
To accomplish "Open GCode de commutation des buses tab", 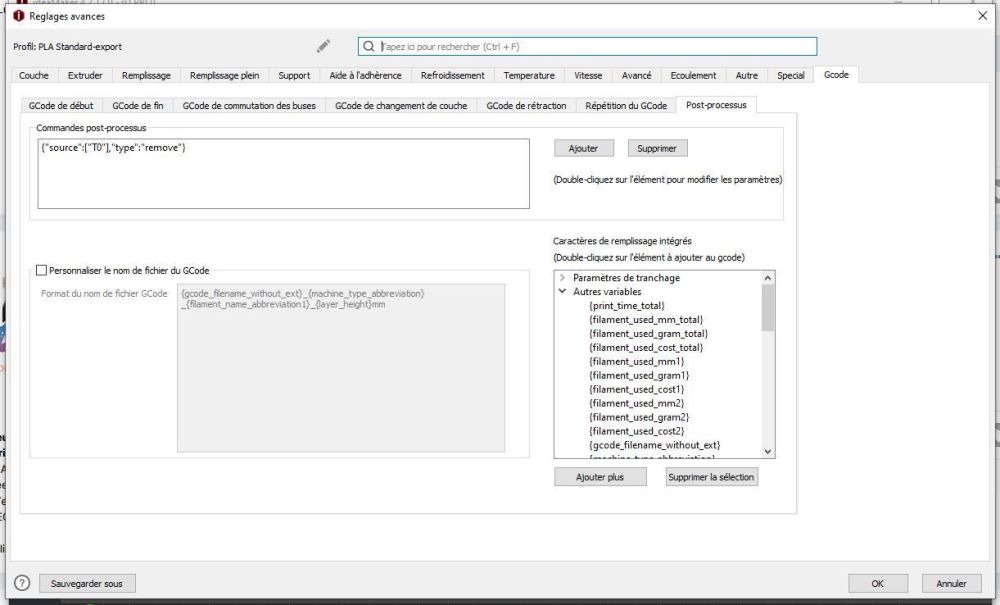I will pos(249,105).
